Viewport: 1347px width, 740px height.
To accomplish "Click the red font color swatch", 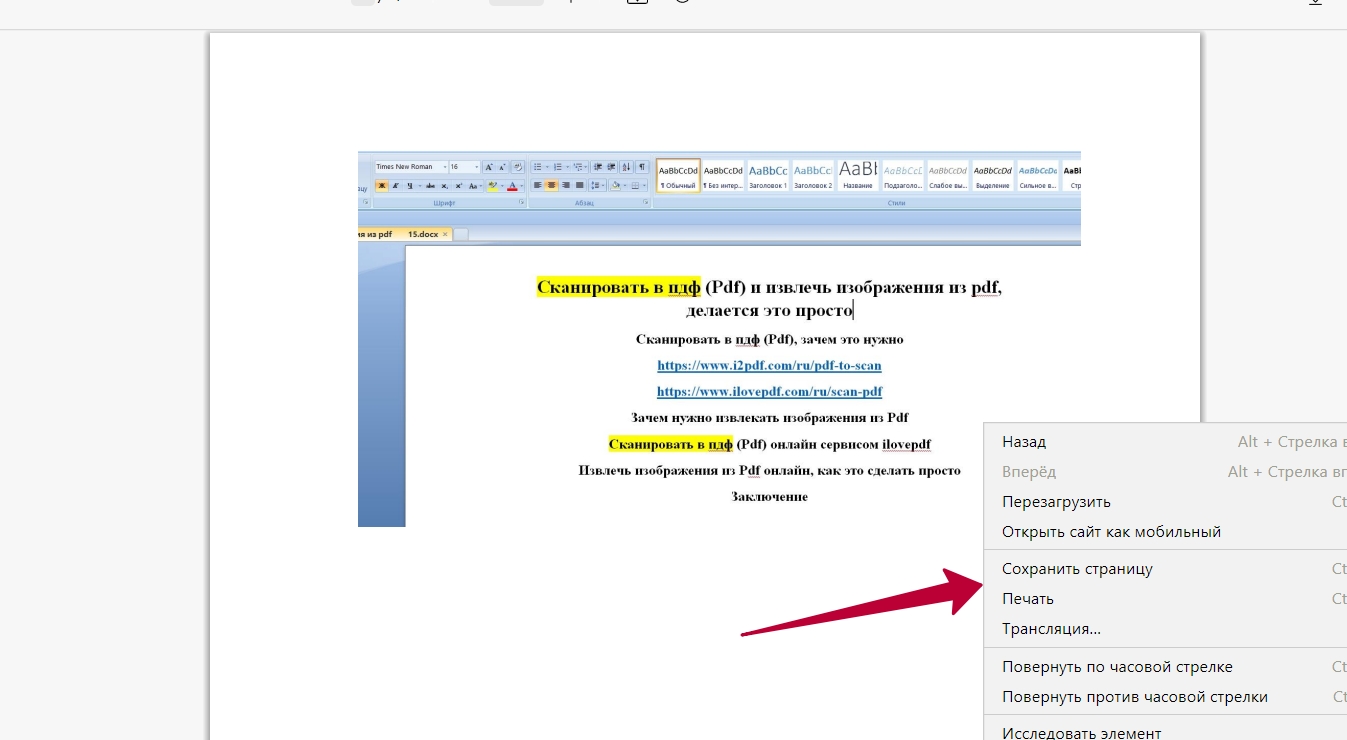I will point(512,186).
